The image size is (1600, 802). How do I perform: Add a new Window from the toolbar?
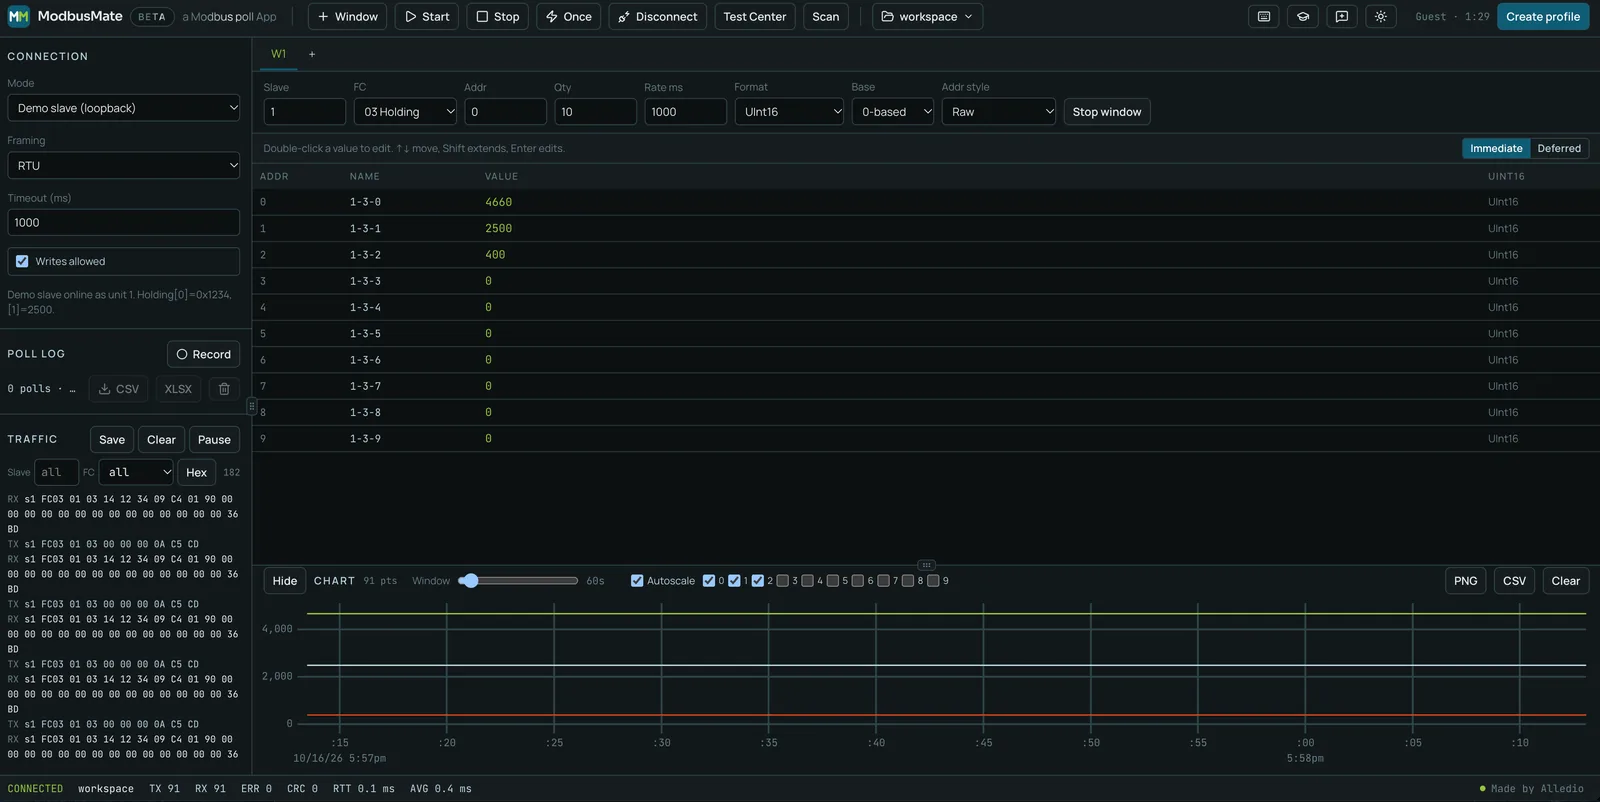(347, 17)
